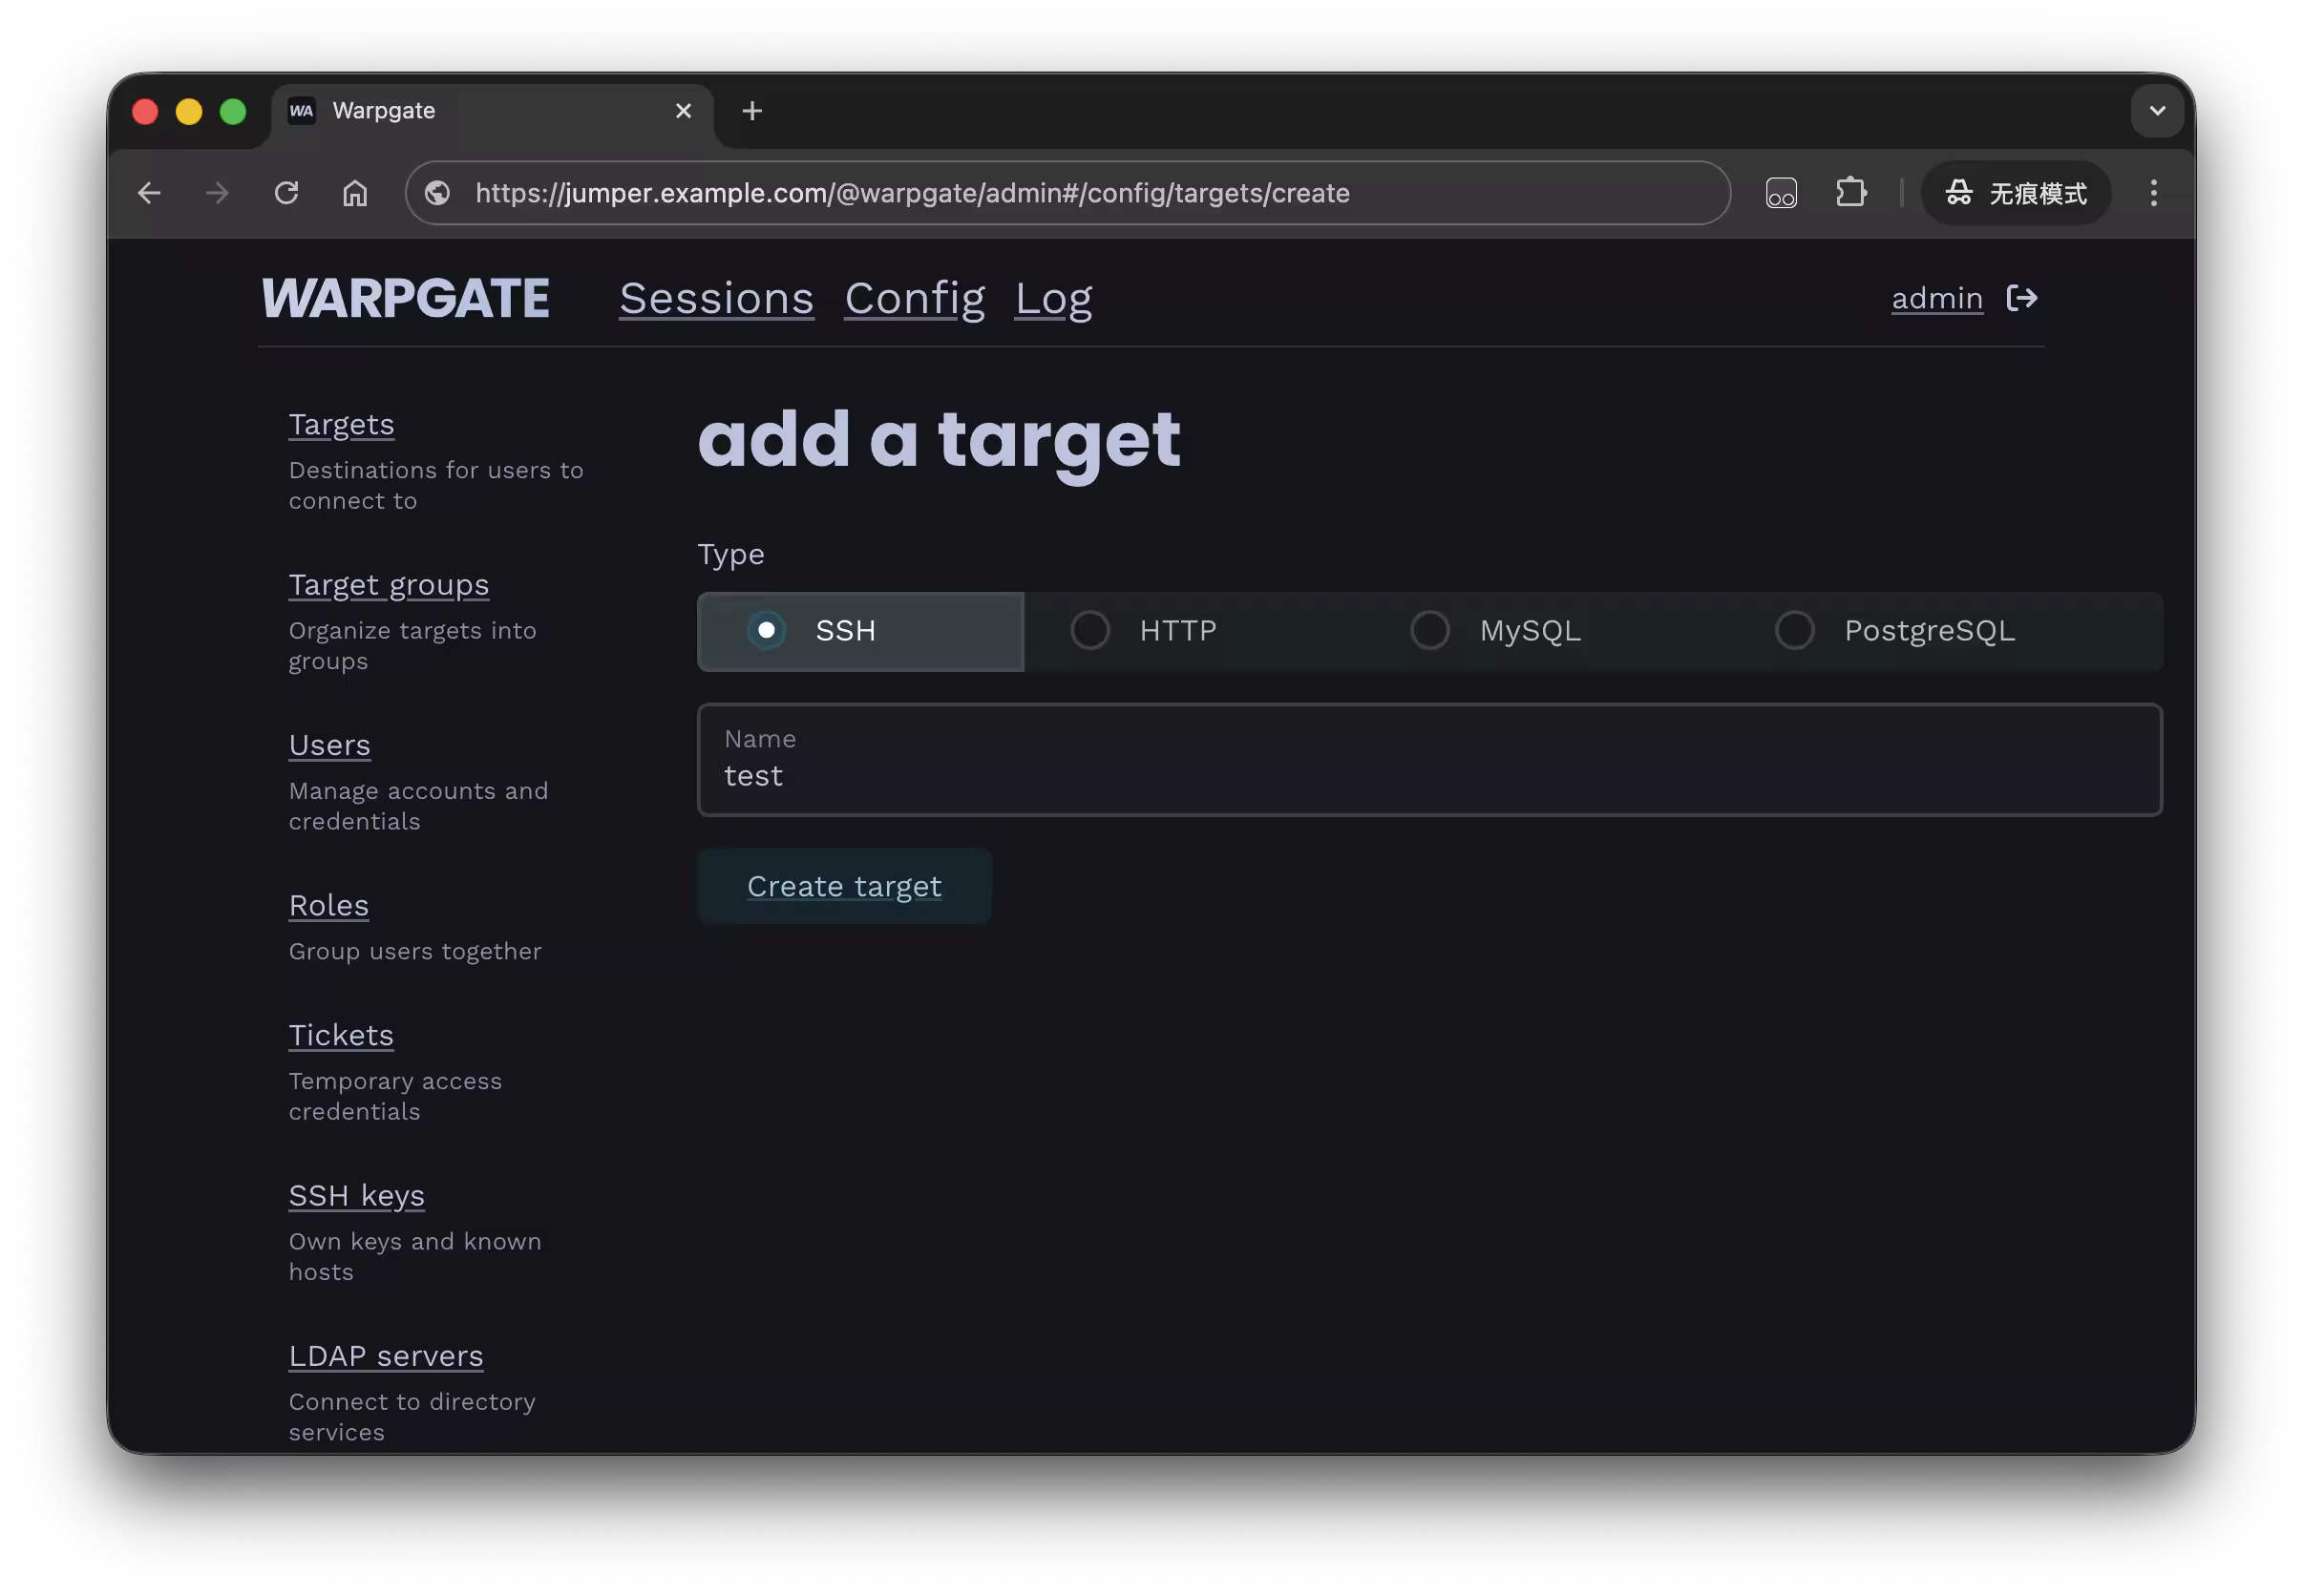
Task: Click 'Own keys and known hosts' text
Action: click(x=415, y=1256)
